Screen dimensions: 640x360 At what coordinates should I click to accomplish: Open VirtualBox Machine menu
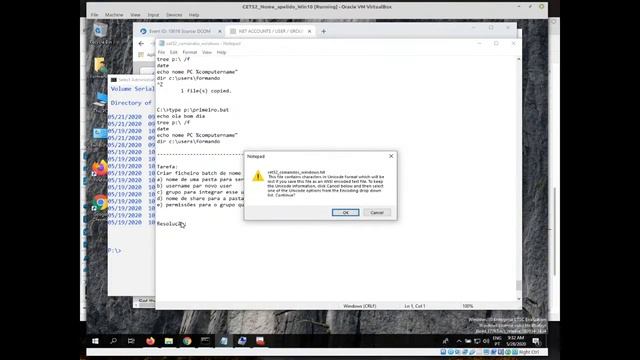tap(114, 15)
